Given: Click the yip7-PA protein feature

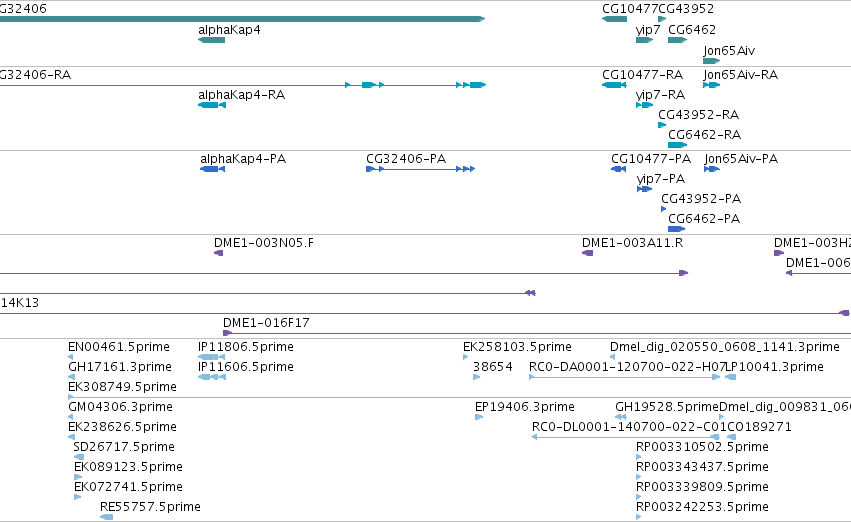Looking at the screenshot, I should point(644,189).
